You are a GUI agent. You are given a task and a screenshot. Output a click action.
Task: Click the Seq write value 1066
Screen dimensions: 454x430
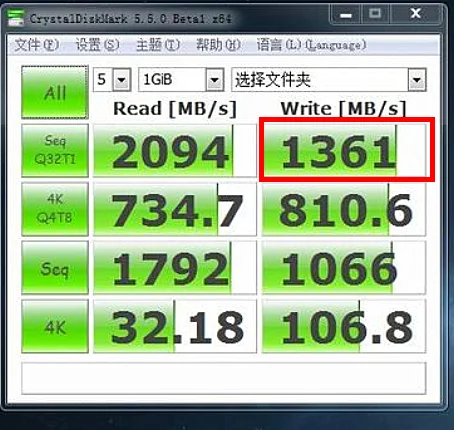point(344,268)
